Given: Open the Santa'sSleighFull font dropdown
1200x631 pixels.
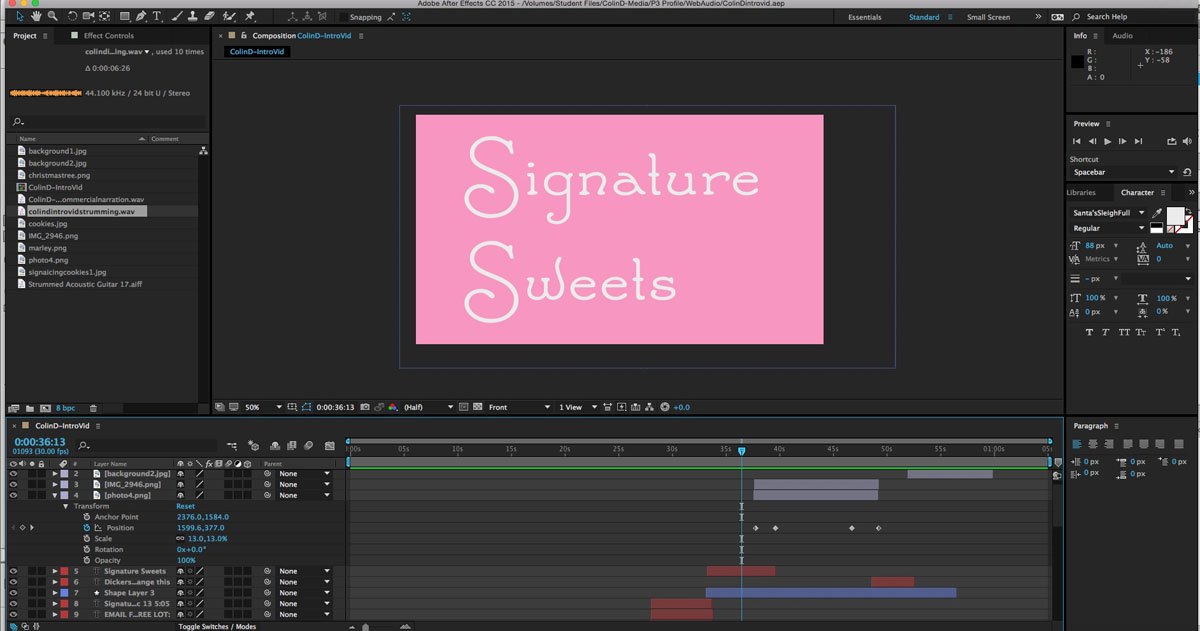Looking at the screenshot, I should (x=1108, y=213).
